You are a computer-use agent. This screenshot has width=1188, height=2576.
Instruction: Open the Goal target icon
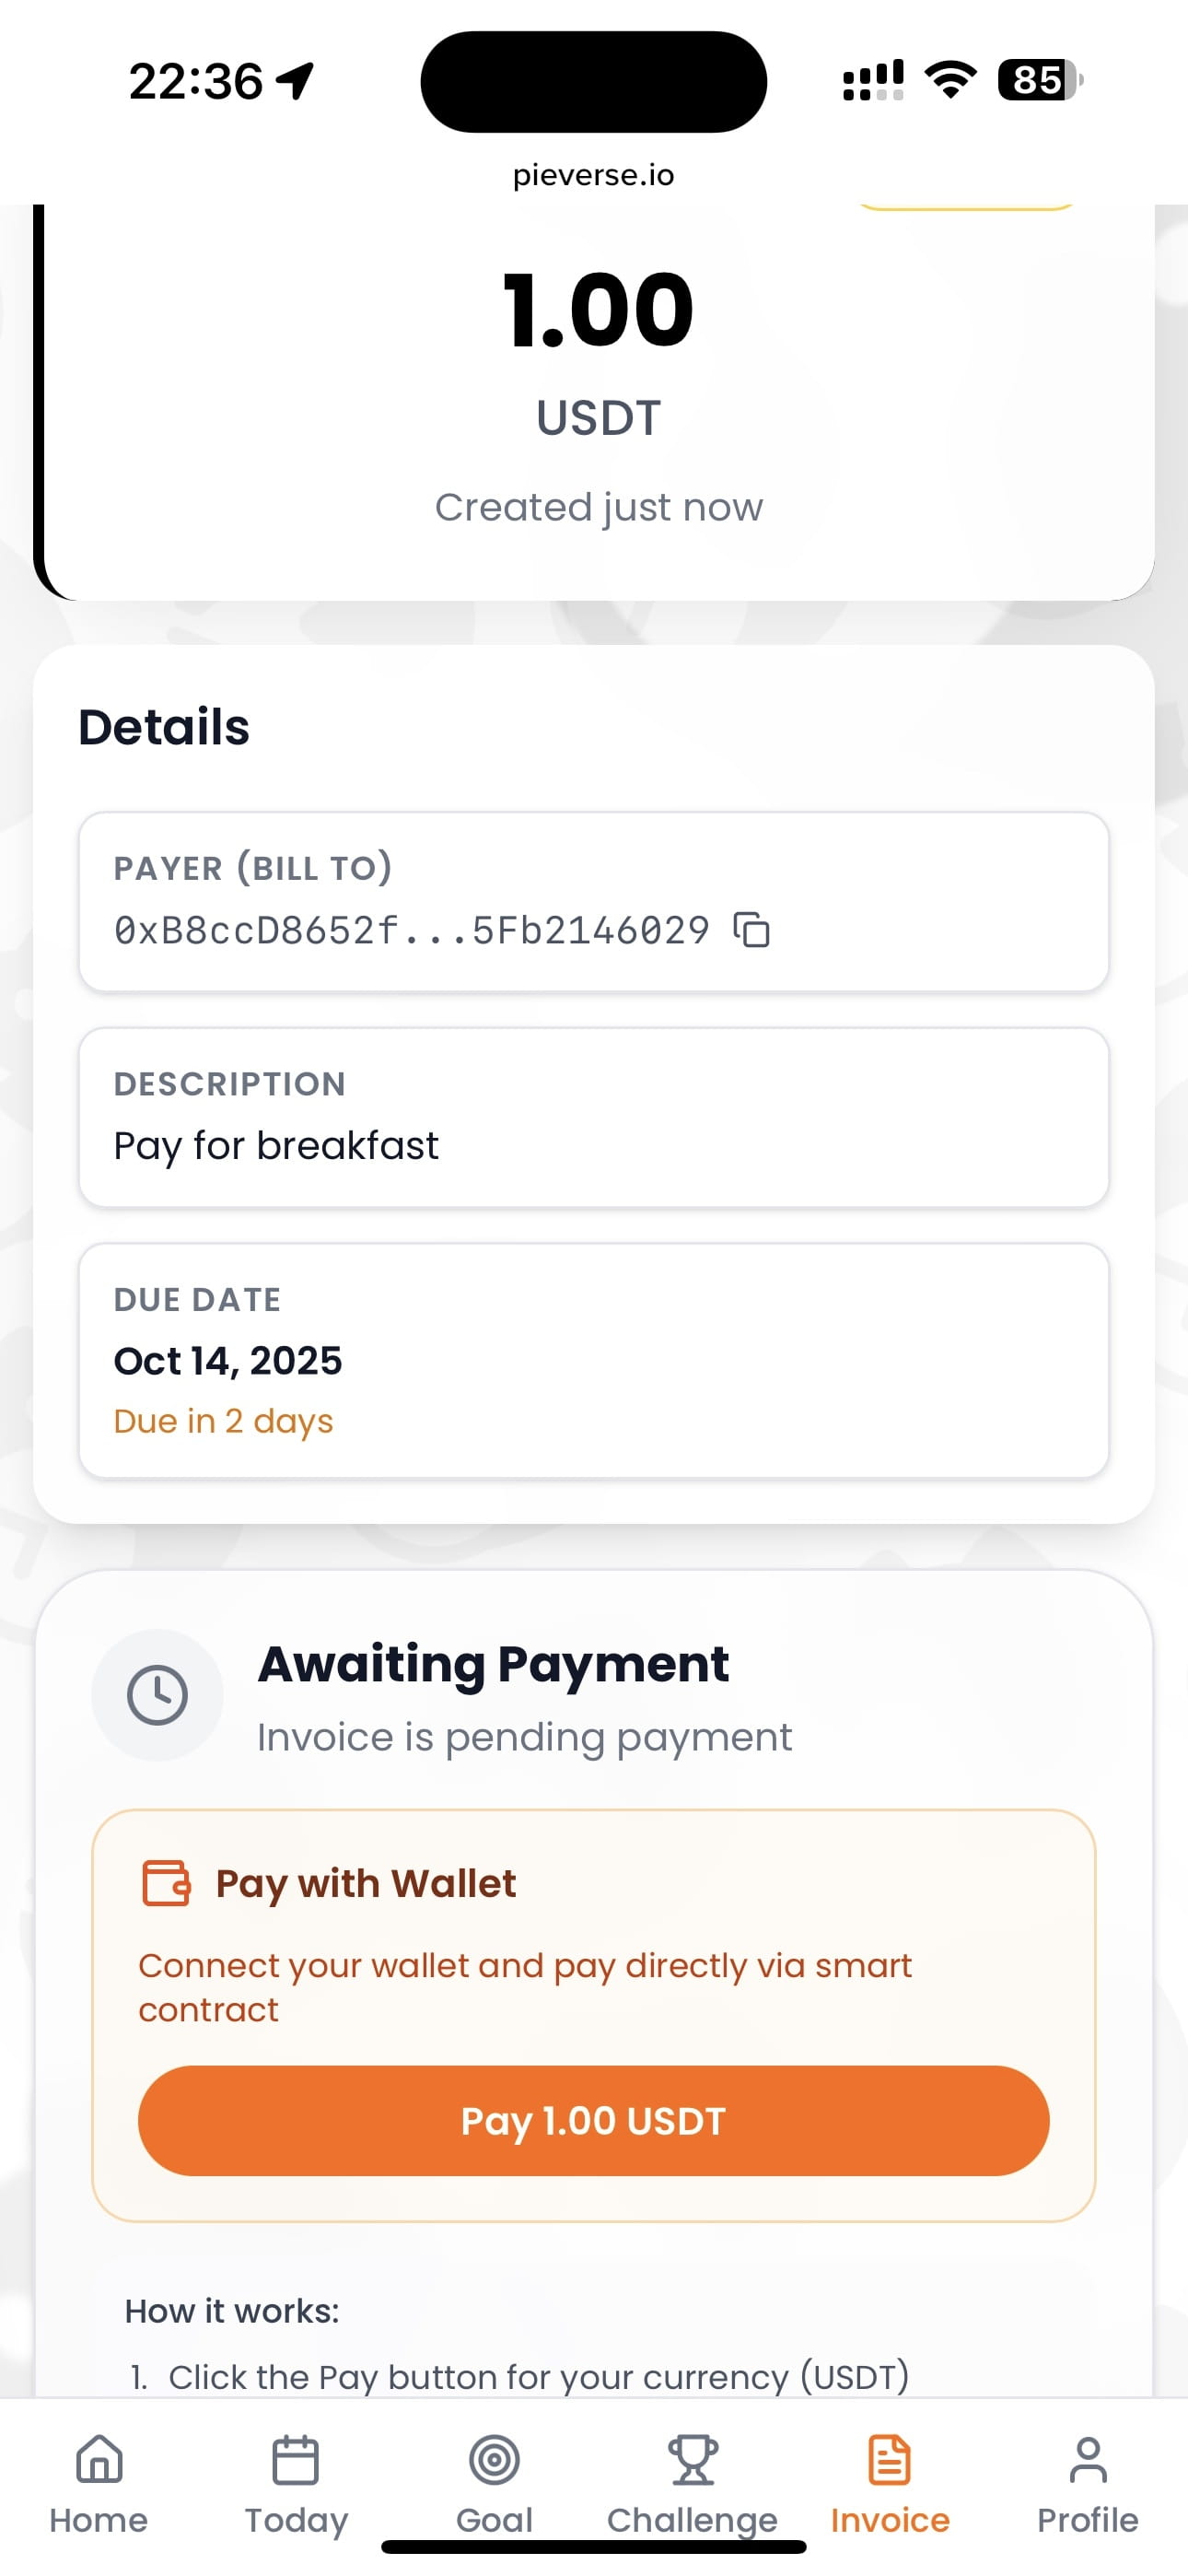[x=494, y=2459]
